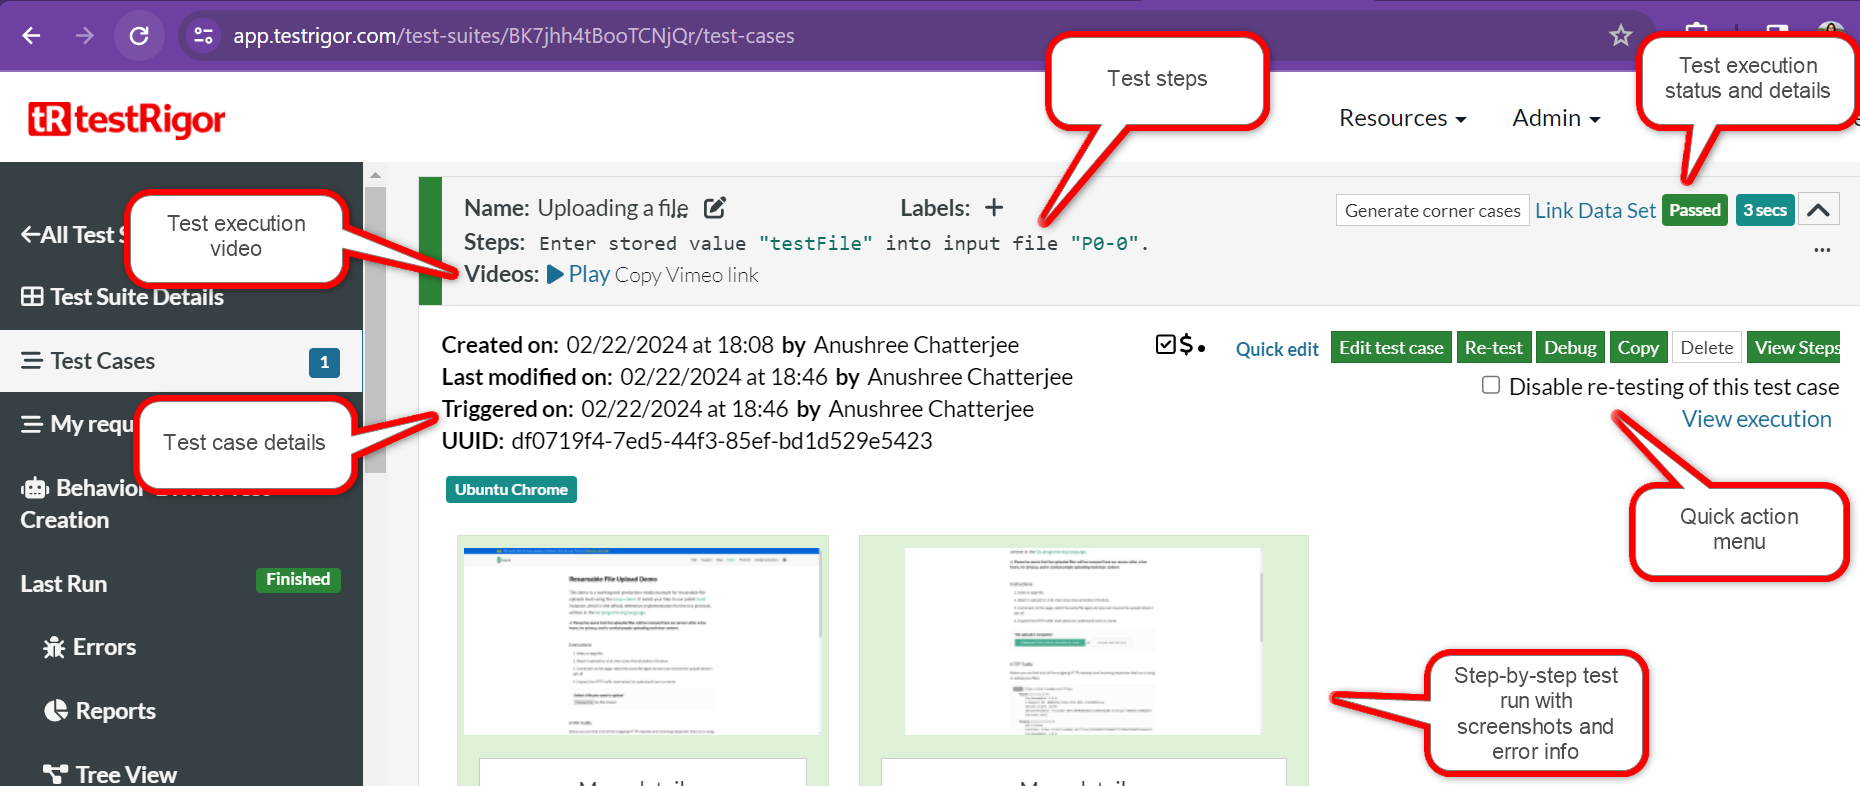Screen dimensions: 1860x786
Task: Expand the Admin dropdown menu
Action: (1555, 118)
